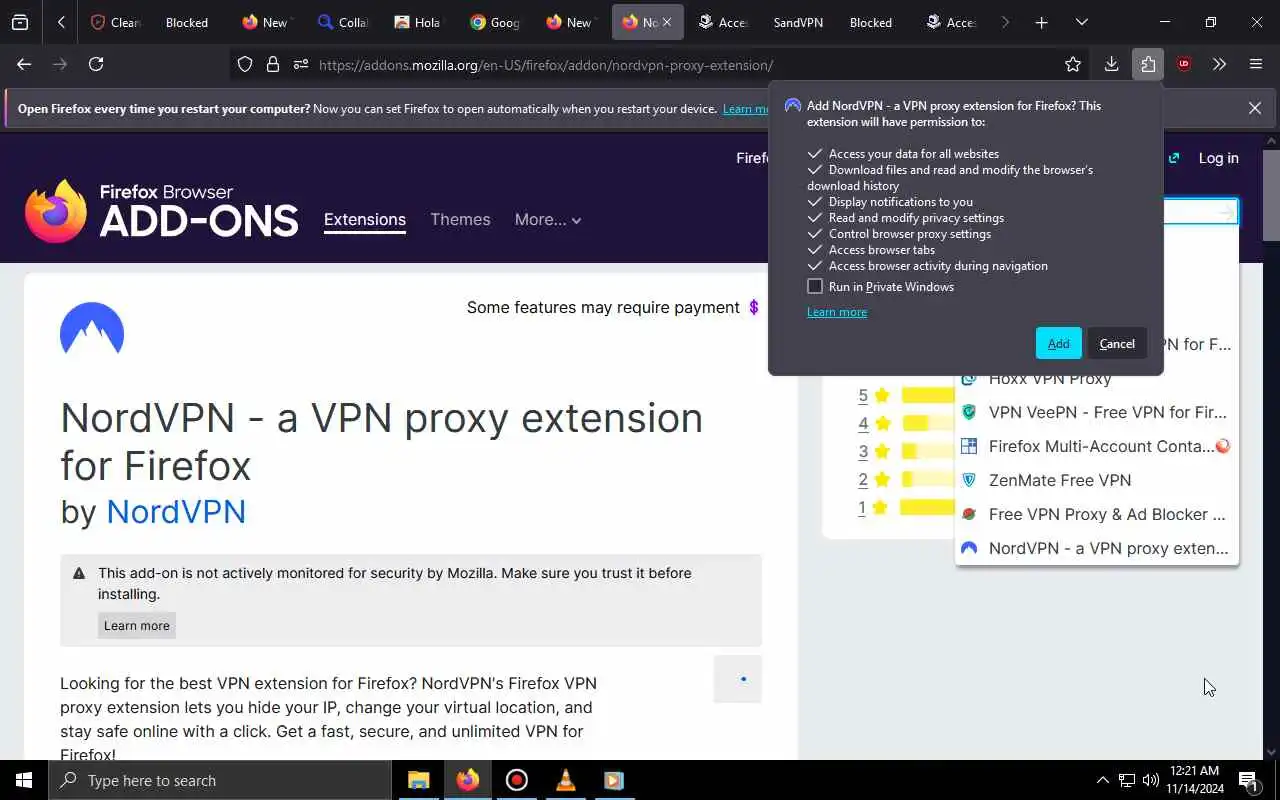The height and width of the screenshot is (800, 1280).
Task: Submit the add-on search arrow
Action: click(x=1226, y=212)
